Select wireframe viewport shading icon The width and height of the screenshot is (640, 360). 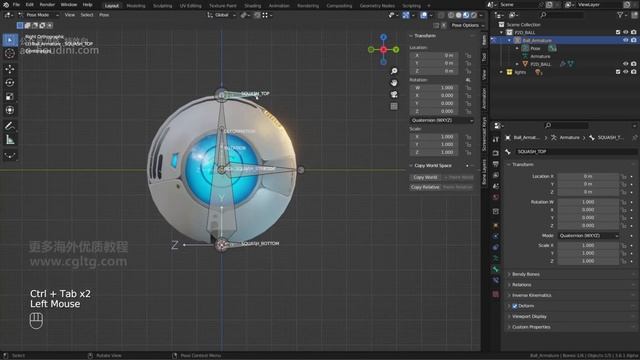(x=451, y=15)
